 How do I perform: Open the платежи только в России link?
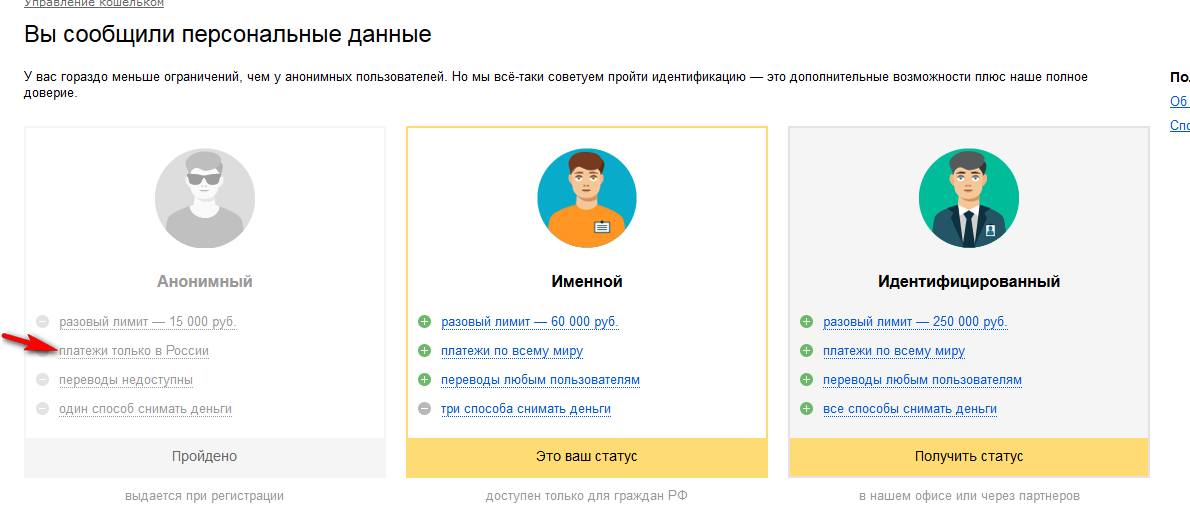point(134,351)
